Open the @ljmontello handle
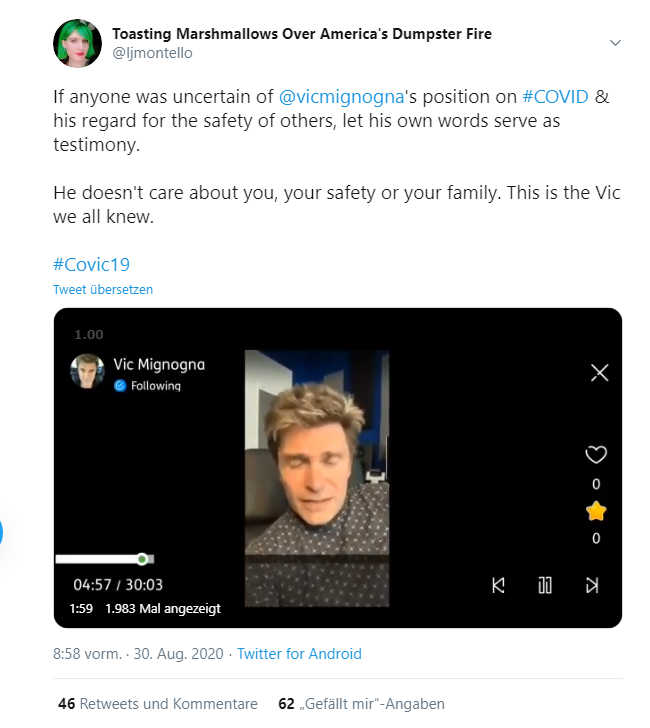650x728 pixels. click(x=152, y=53)
